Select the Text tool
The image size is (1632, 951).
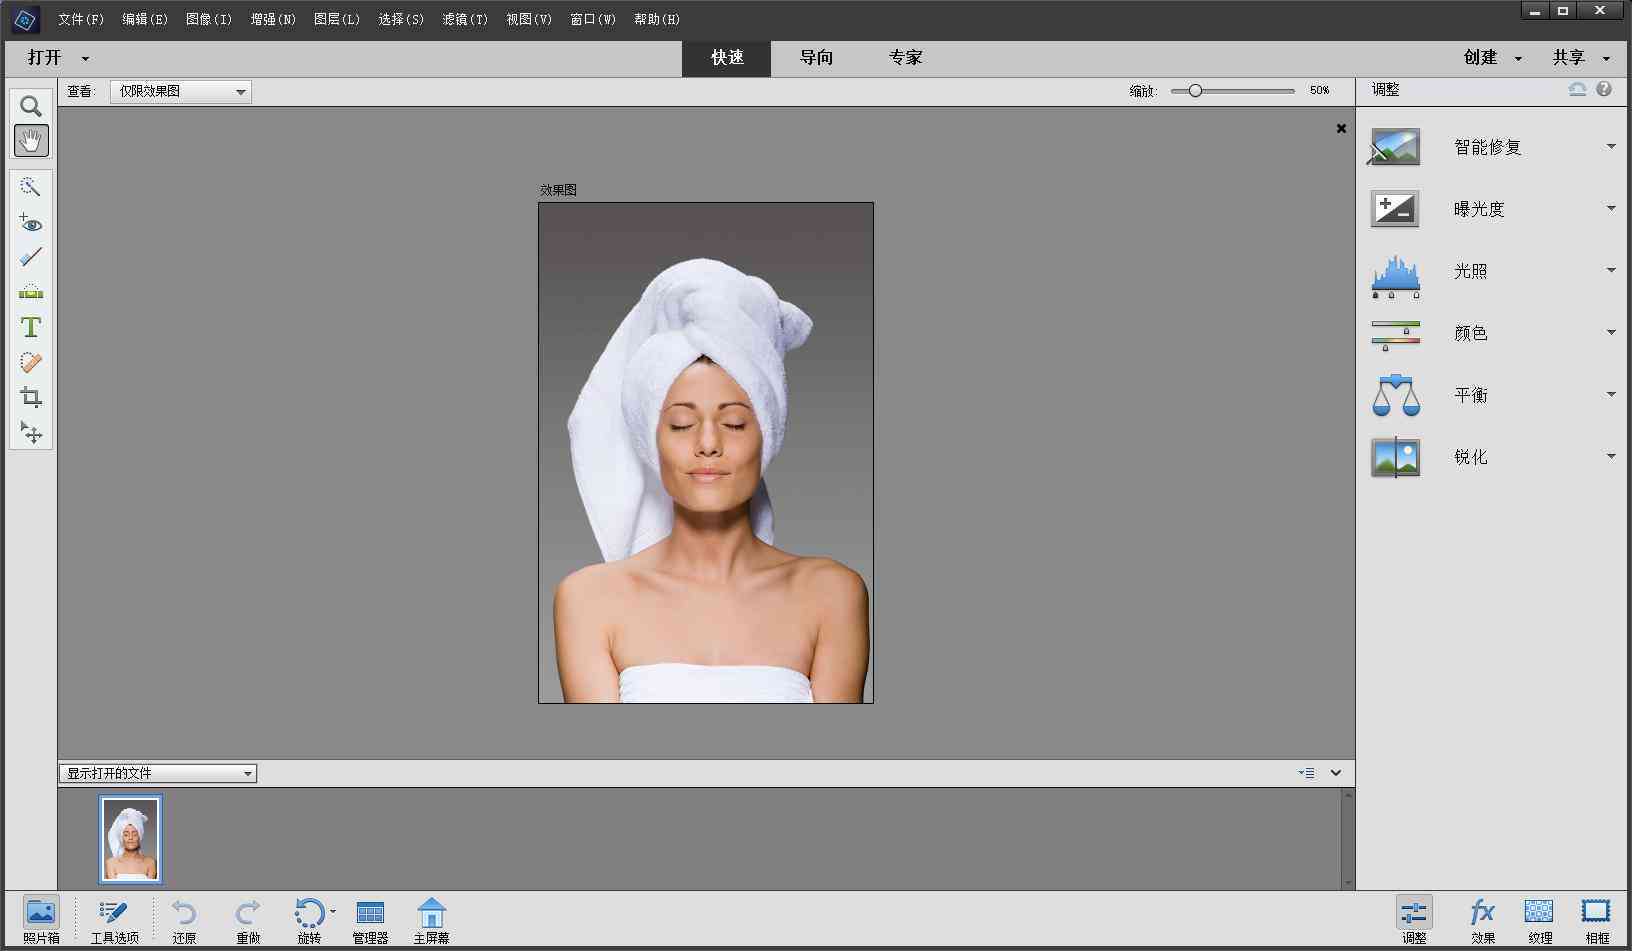tap(31, 327)
